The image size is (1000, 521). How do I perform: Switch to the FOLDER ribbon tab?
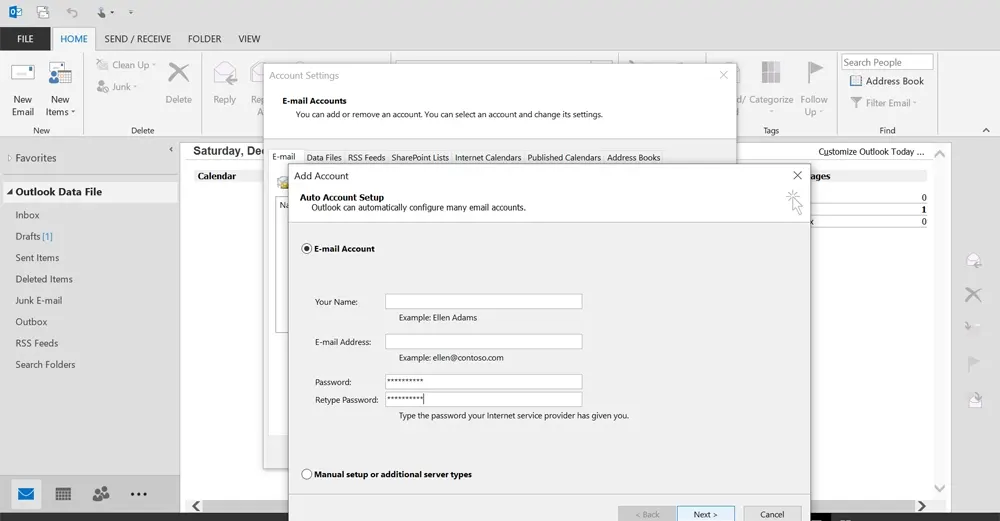[205, 39]
